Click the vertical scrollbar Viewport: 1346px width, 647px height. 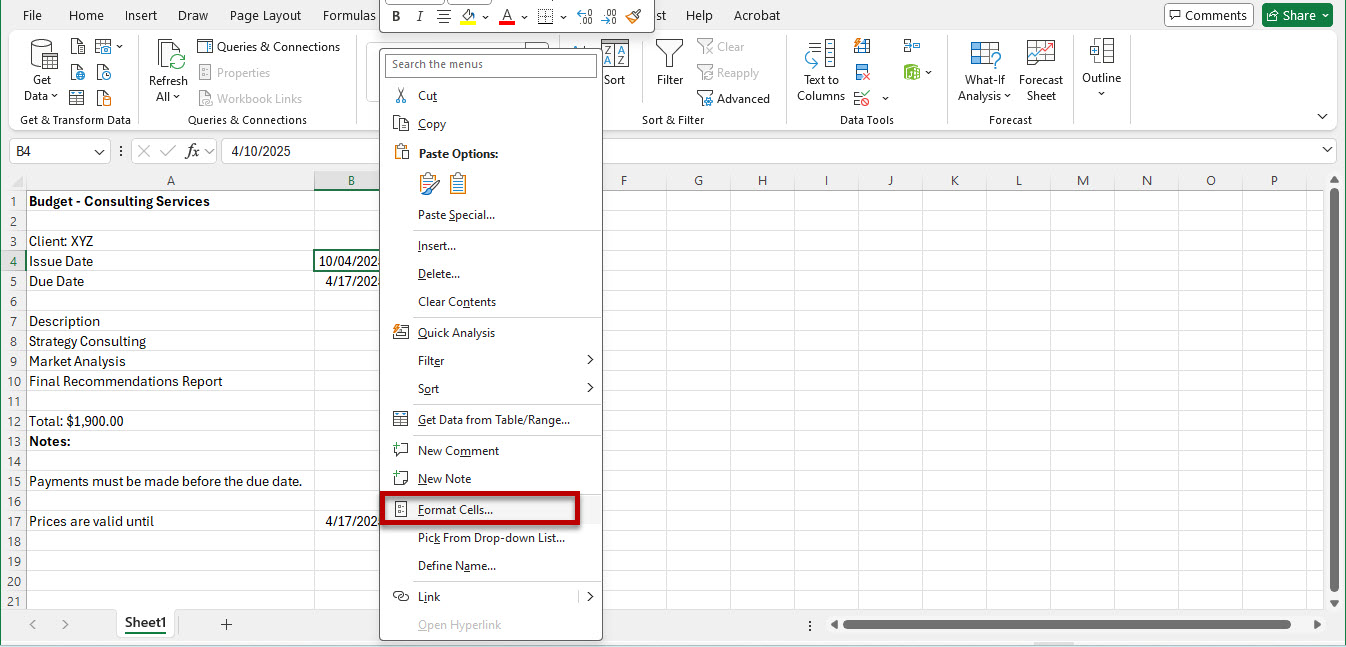click(1334, 390)
